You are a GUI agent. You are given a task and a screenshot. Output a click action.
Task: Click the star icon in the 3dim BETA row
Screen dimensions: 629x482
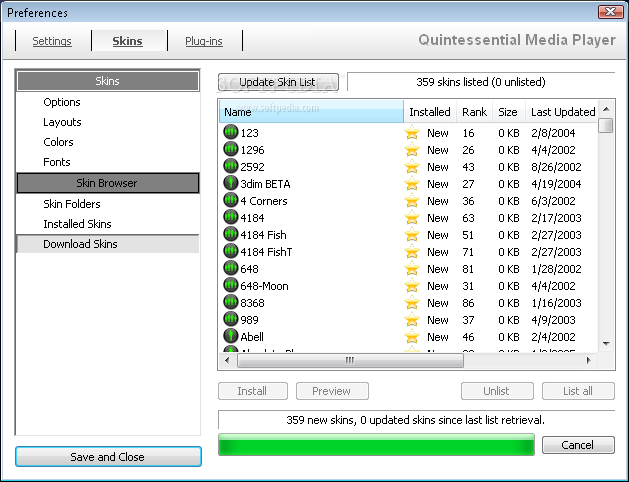point(412,184)
